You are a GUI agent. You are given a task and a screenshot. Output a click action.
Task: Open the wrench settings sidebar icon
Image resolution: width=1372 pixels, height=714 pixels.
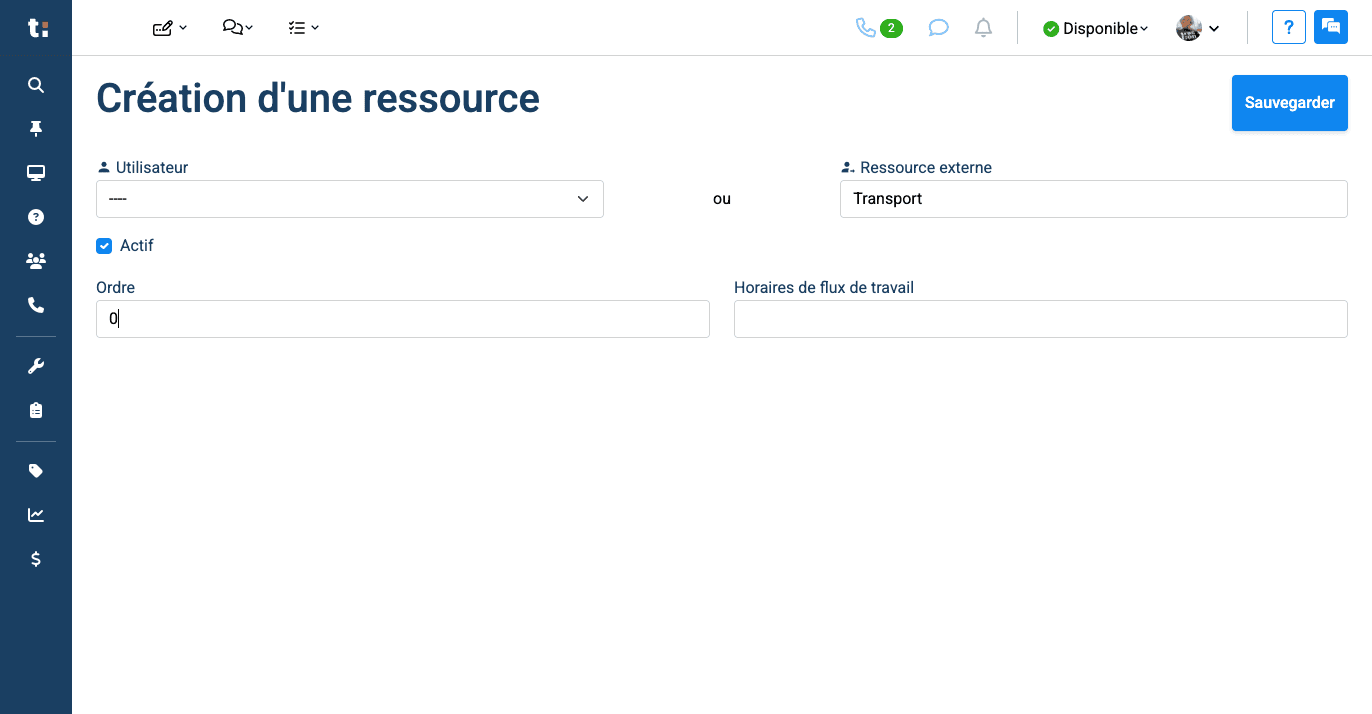(x=36, y=366)
